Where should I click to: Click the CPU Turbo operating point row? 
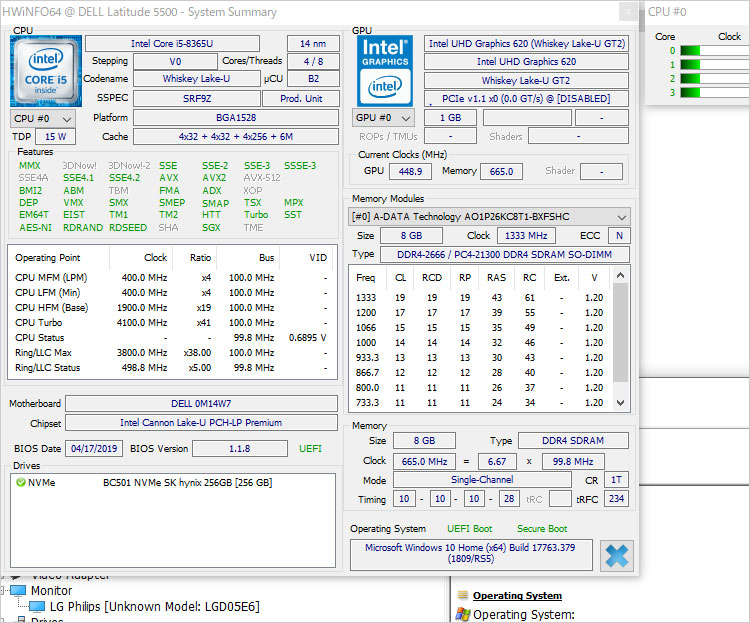(x=171, y=323)
